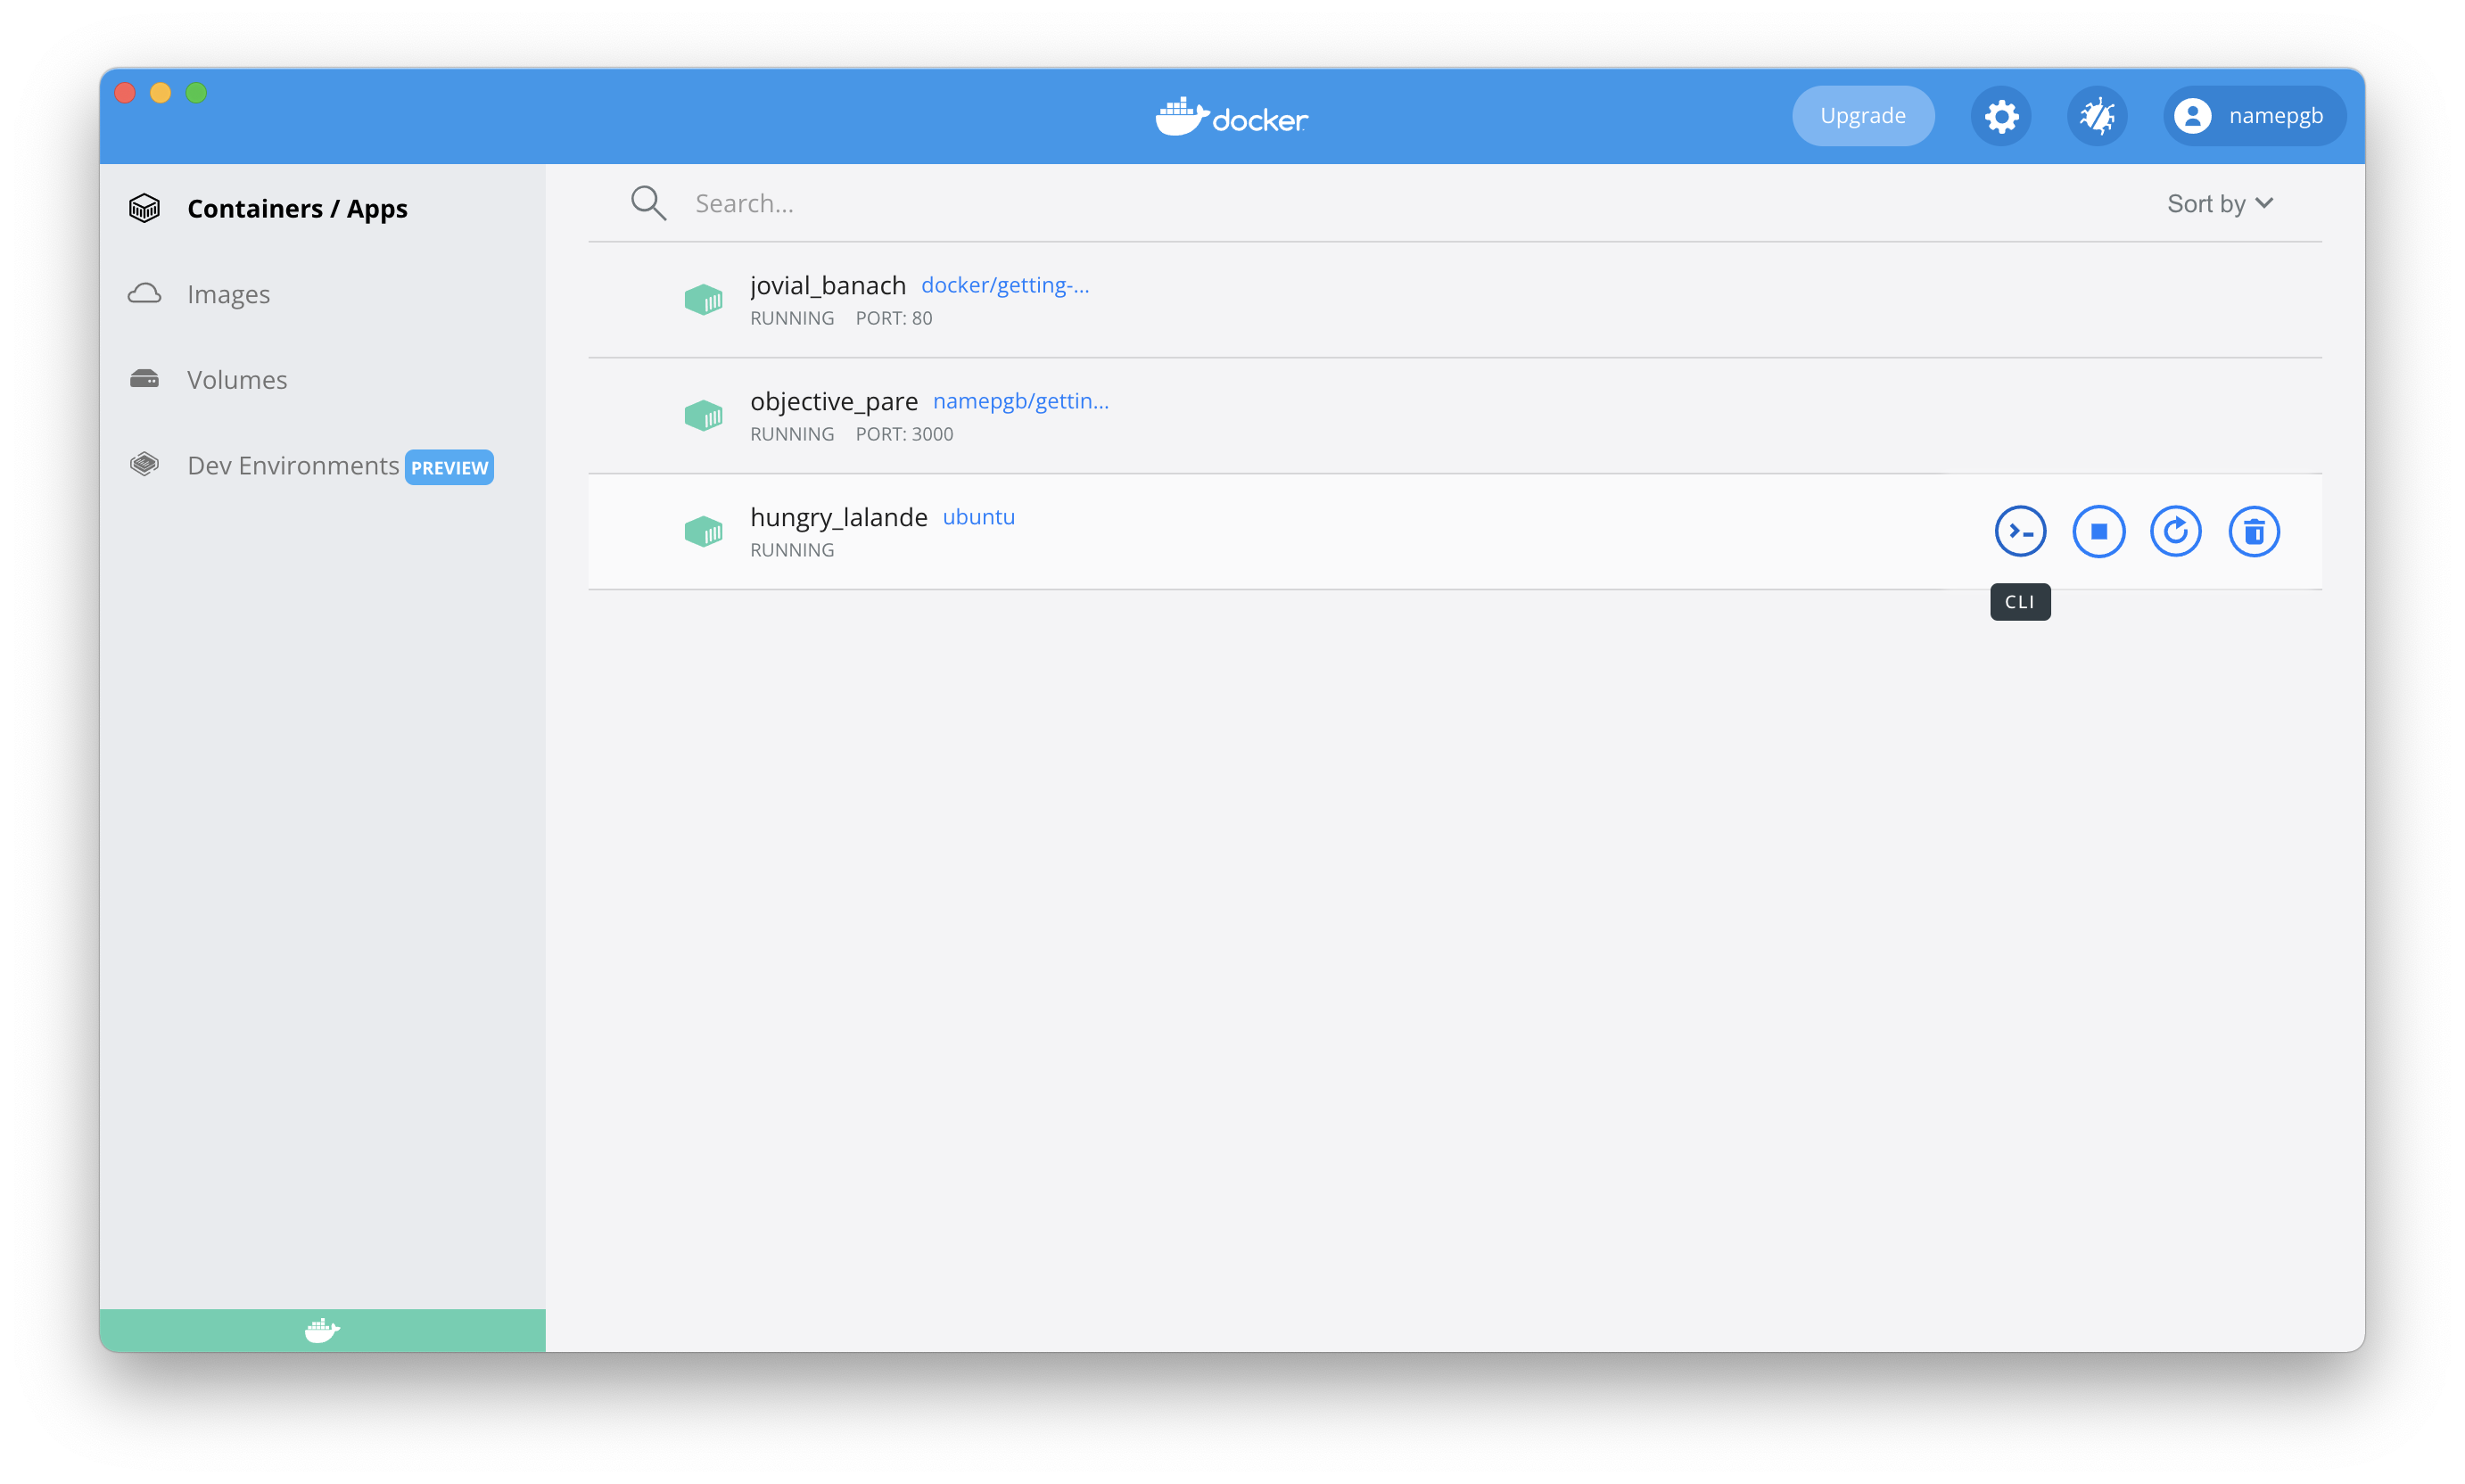Click the Docker whale status icon

coord(322,1330)
